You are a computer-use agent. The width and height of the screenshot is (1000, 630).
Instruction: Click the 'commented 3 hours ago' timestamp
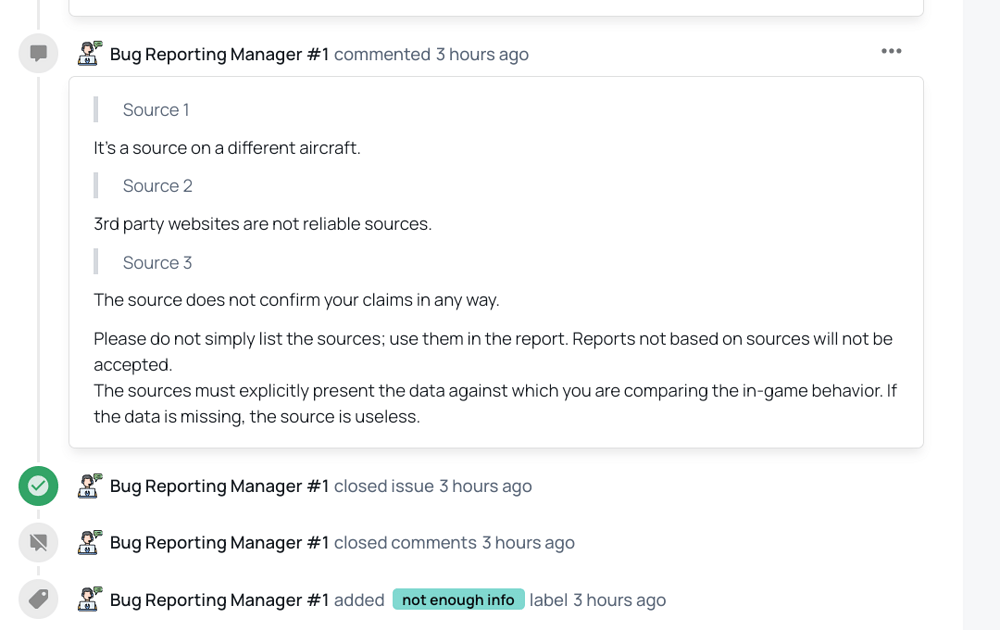point(431,54)
